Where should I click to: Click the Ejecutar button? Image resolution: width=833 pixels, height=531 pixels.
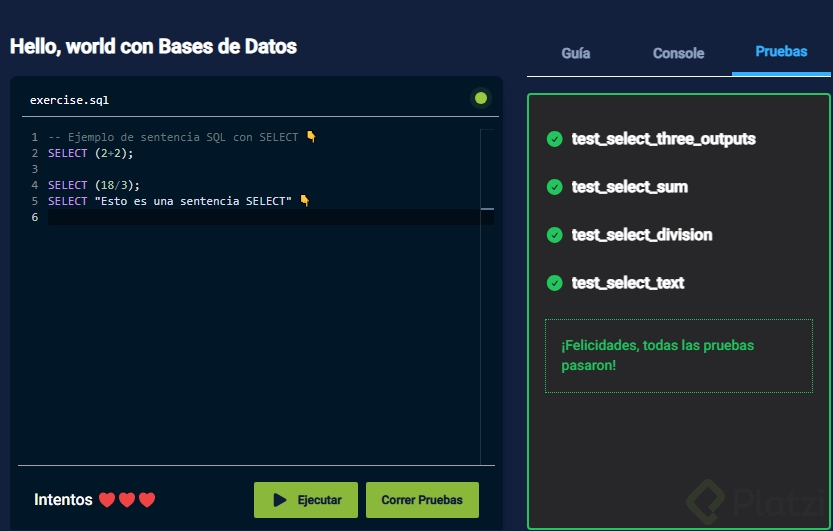(x=305, y=500)
